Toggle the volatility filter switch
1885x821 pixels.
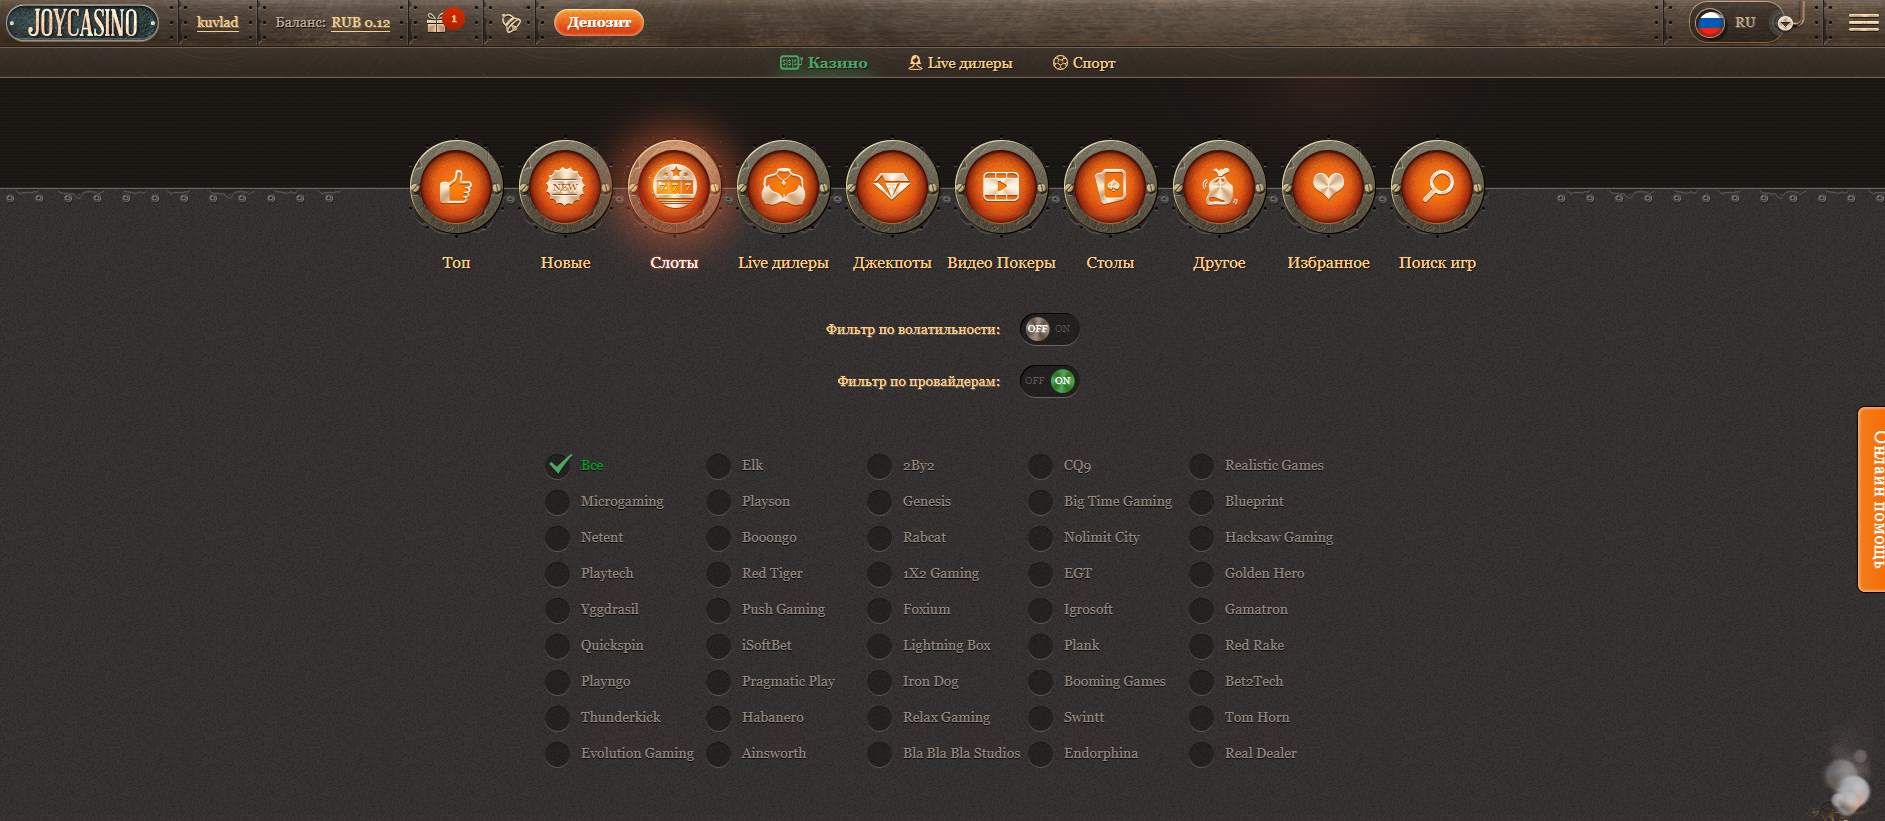(1049, 329)
